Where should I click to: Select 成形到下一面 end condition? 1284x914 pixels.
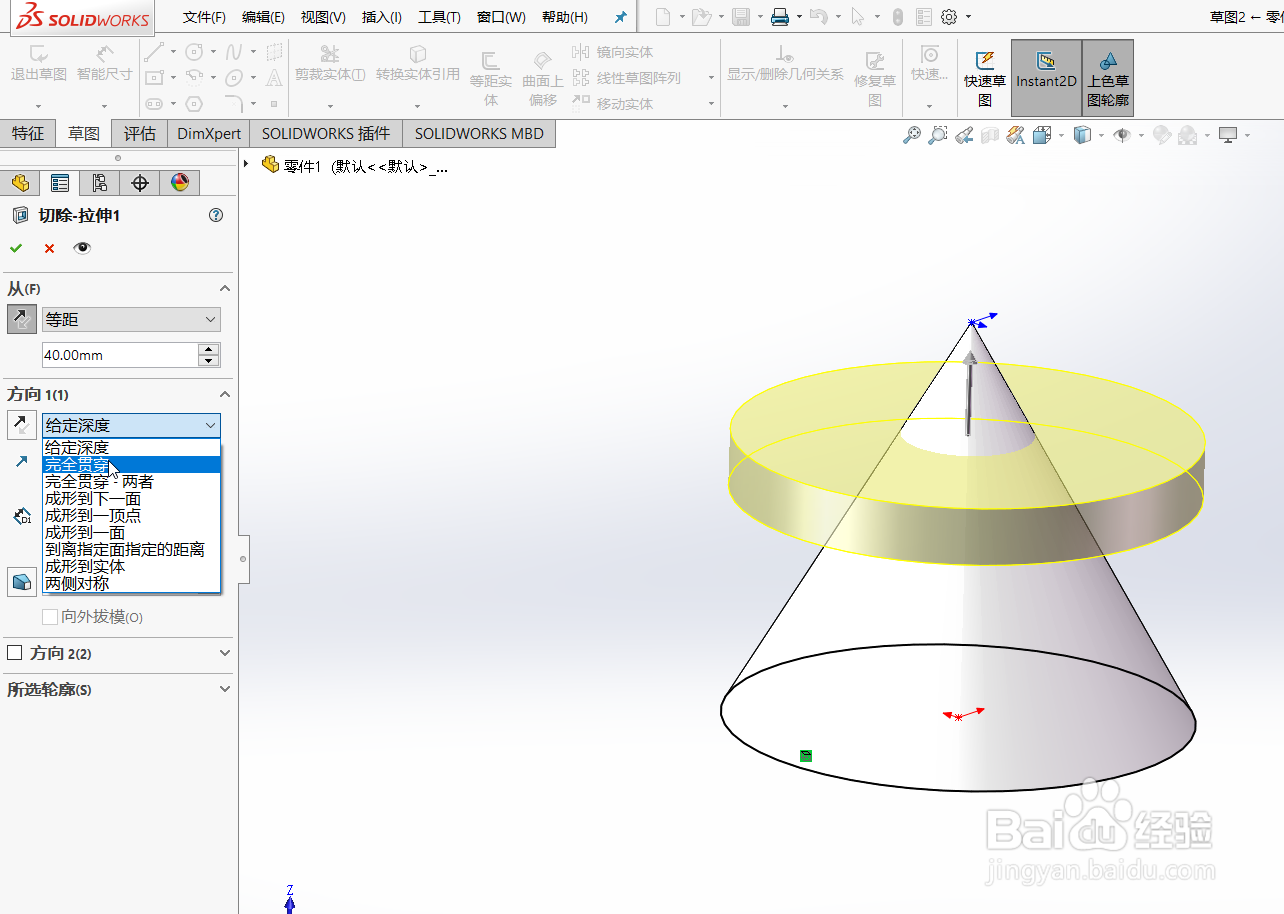[x=131, y=499]
